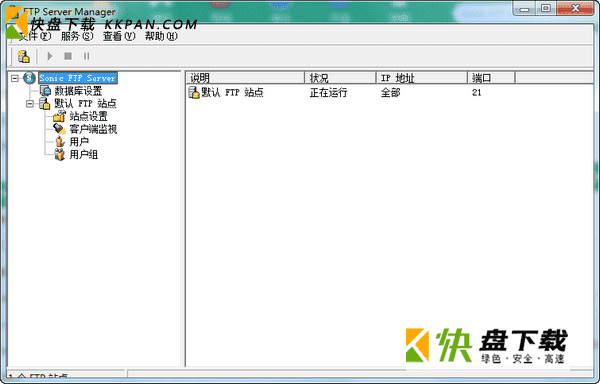Click the 正在运行 status cell
The width and height of the screenshot is (600, 384).
pos(328,93)
